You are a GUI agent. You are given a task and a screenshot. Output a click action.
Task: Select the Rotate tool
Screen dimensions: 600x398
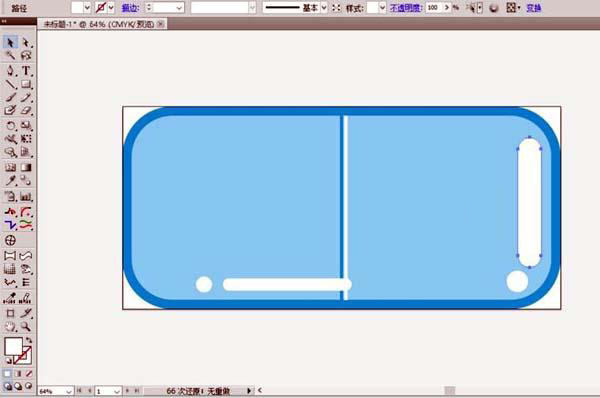(x=10, y=126)
